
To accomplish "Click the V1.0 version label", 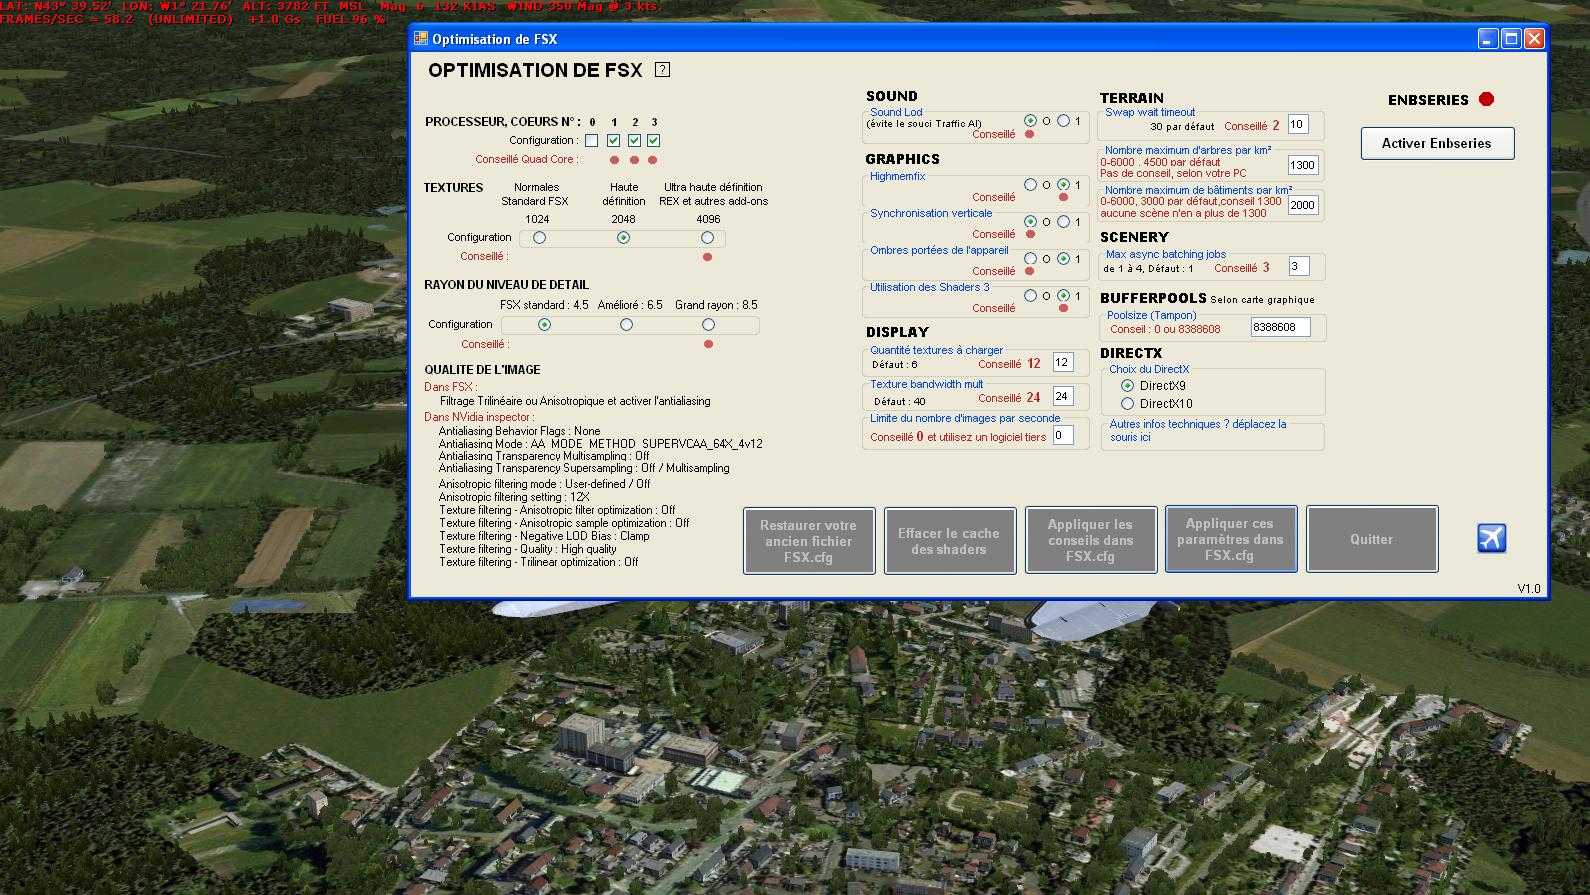I will (1529, 588).
